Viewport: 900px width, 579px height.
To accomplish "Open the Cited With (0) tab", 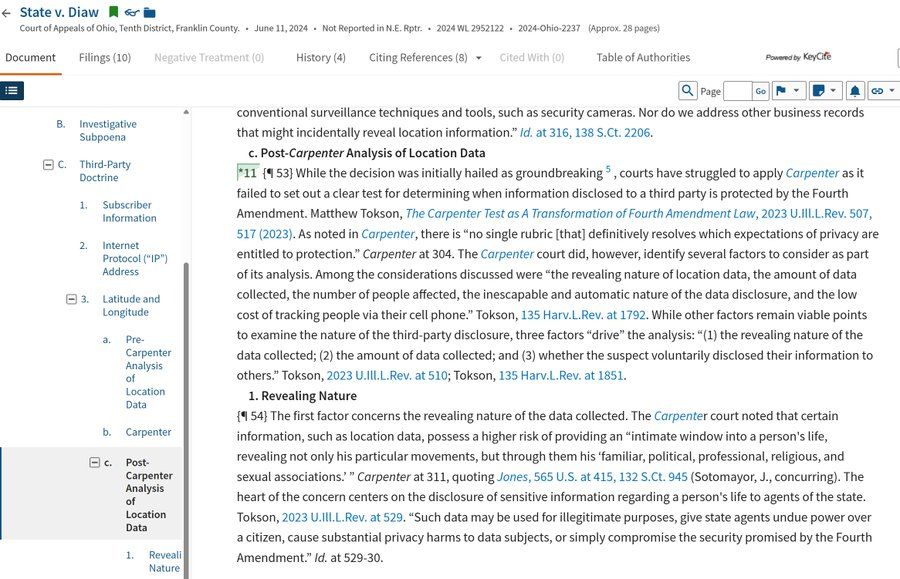I will click(x=532, y=57).
